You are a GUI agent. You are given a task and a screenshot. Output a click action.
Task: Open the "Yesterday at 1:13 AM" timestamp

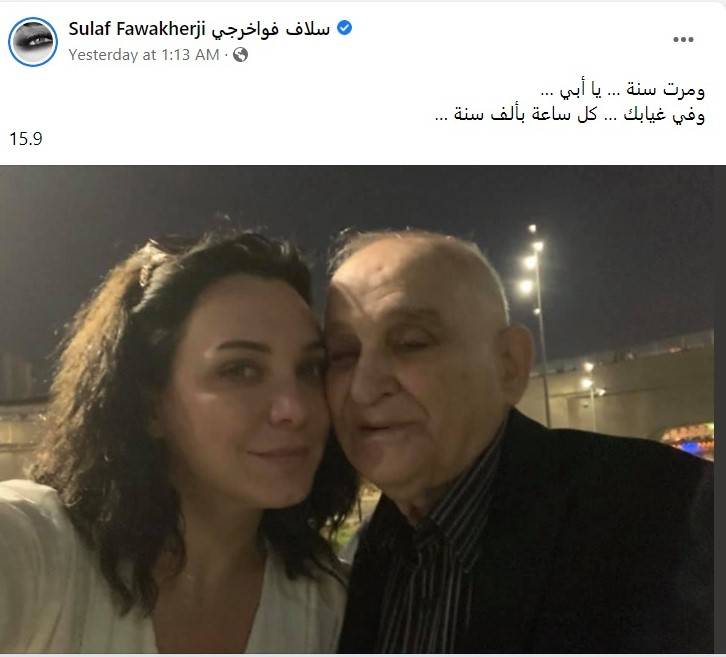pos(144,55)
